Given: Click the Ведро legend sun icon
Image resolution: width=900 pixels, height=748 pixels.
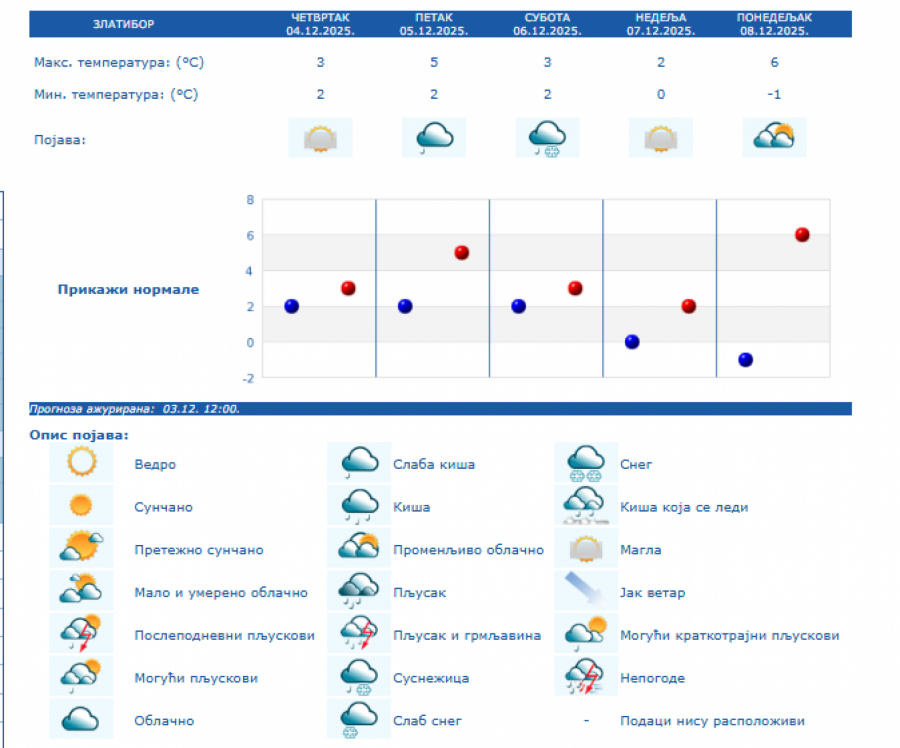Looking at the screenshot, I should (81, 464).
